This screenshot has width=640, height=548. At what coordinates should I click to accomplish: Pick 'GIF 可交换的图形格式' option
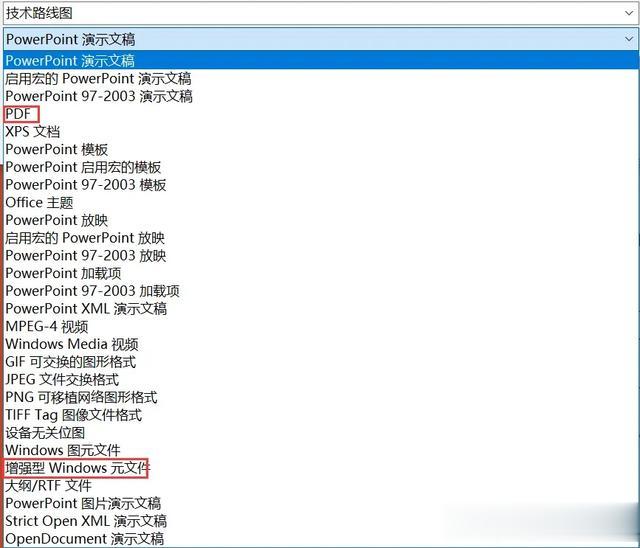pyautogui.click(x=321, y=362)
